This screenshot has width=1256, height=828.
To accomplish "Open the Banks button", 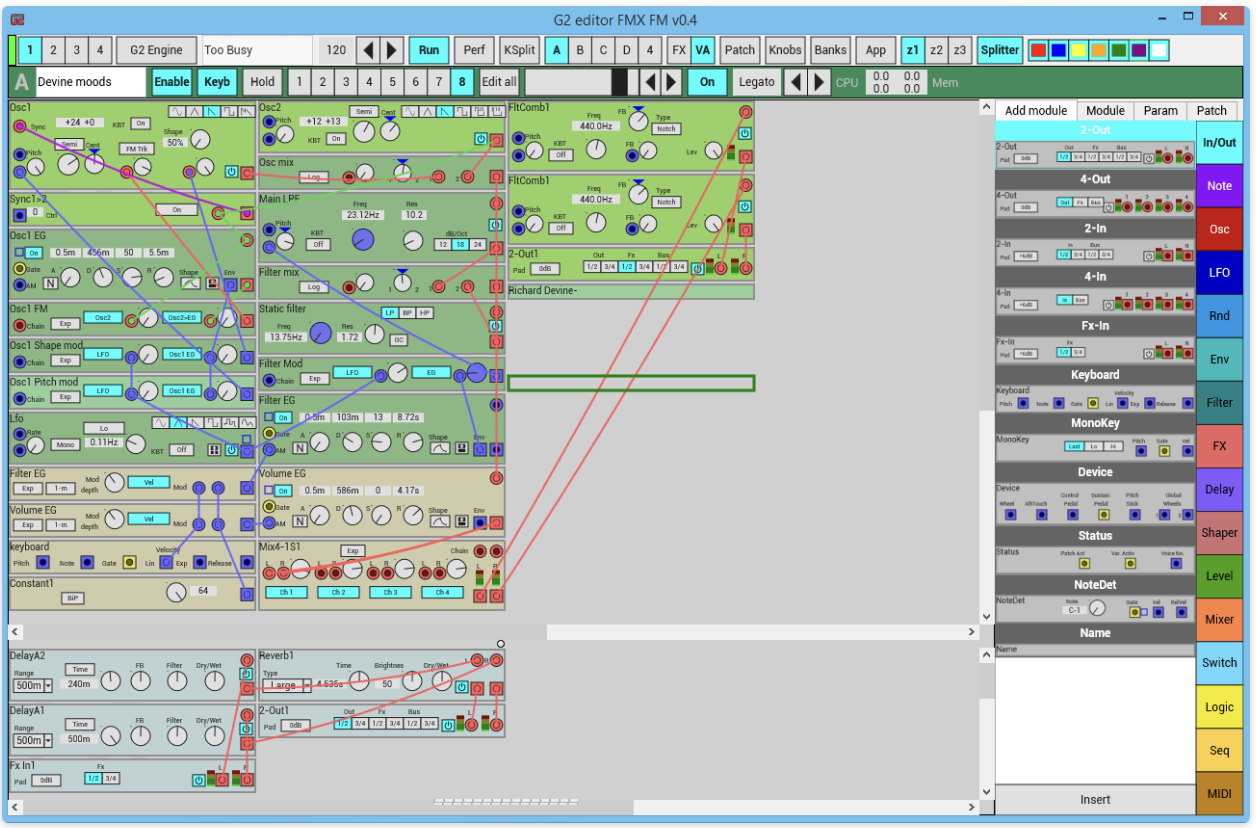I will pyautogui.click(x=830, y=50).
